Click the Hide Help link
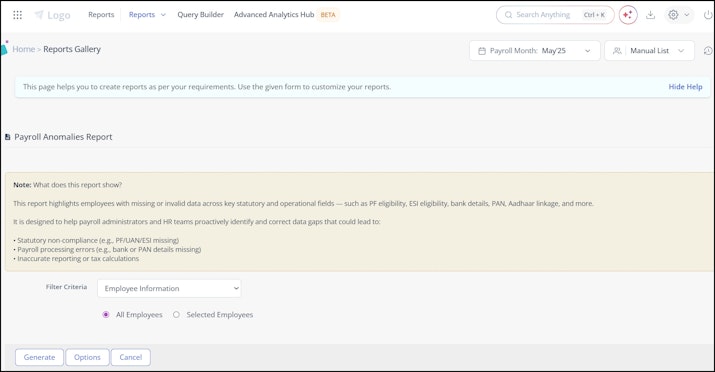Viewport: 715px width, 372px height. [x=685, y=87]
